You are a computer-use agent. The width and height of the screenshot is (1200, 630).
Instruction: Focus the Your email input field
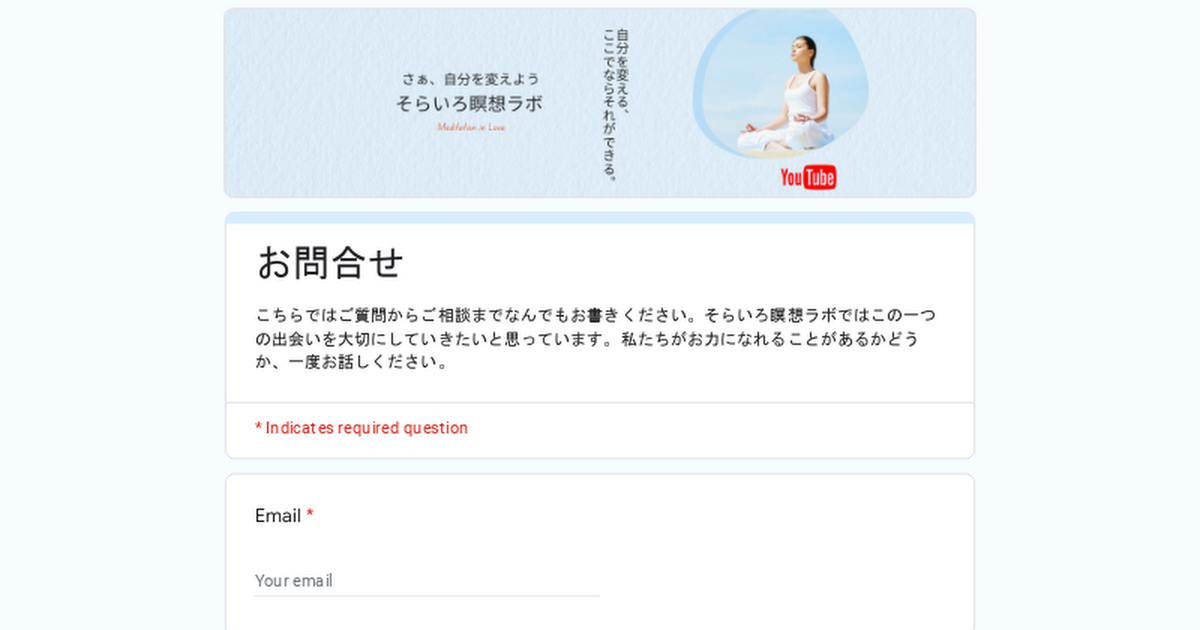(x=427, y=580)
